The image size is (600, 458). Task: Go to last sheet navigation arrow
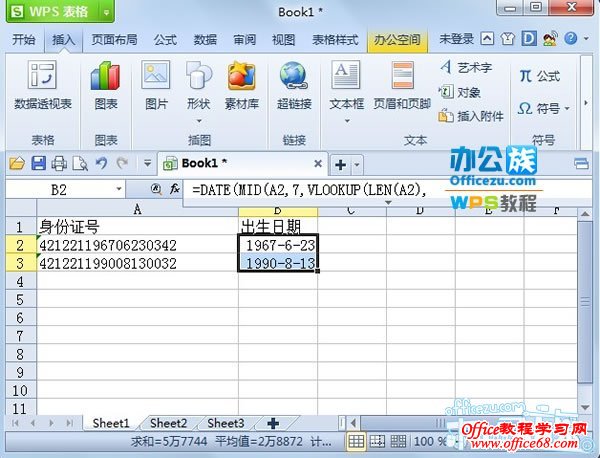(70, 423)
